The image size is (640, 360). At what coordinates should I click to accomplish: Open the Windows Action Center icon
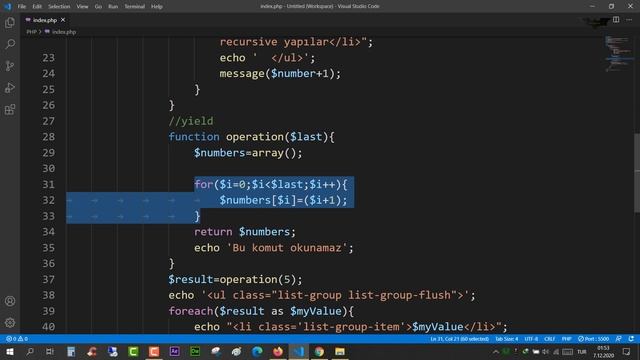[627, 351]
